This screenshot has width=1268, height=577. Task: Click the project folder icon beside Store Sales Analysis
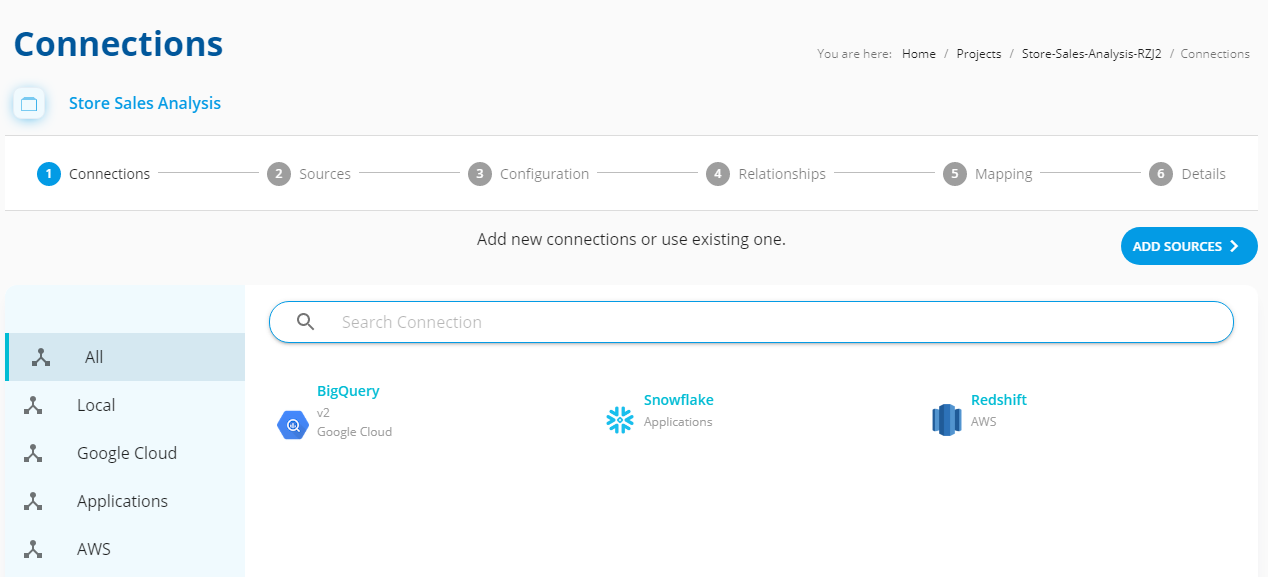point(29,104)
